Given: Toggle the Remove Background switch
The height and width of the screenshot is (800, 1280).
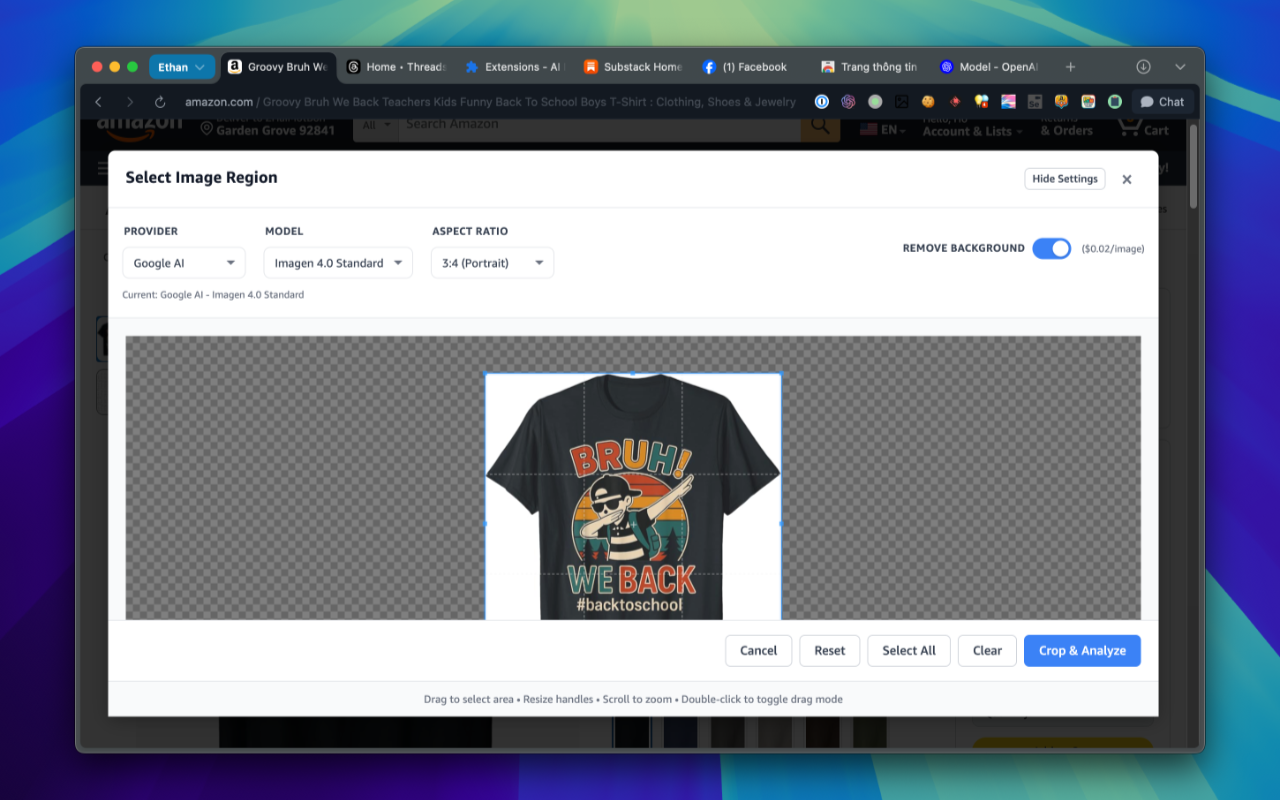Looking at the screenshot, I should pos(1051,248).
